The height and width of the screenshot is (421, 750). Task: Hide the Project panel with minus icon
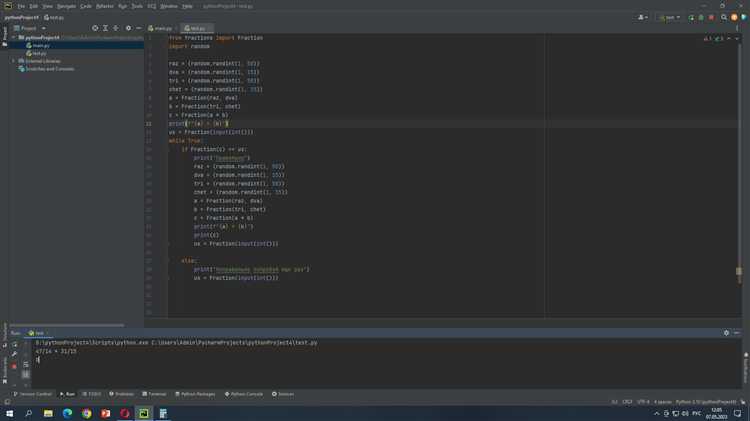click(139, 28)
